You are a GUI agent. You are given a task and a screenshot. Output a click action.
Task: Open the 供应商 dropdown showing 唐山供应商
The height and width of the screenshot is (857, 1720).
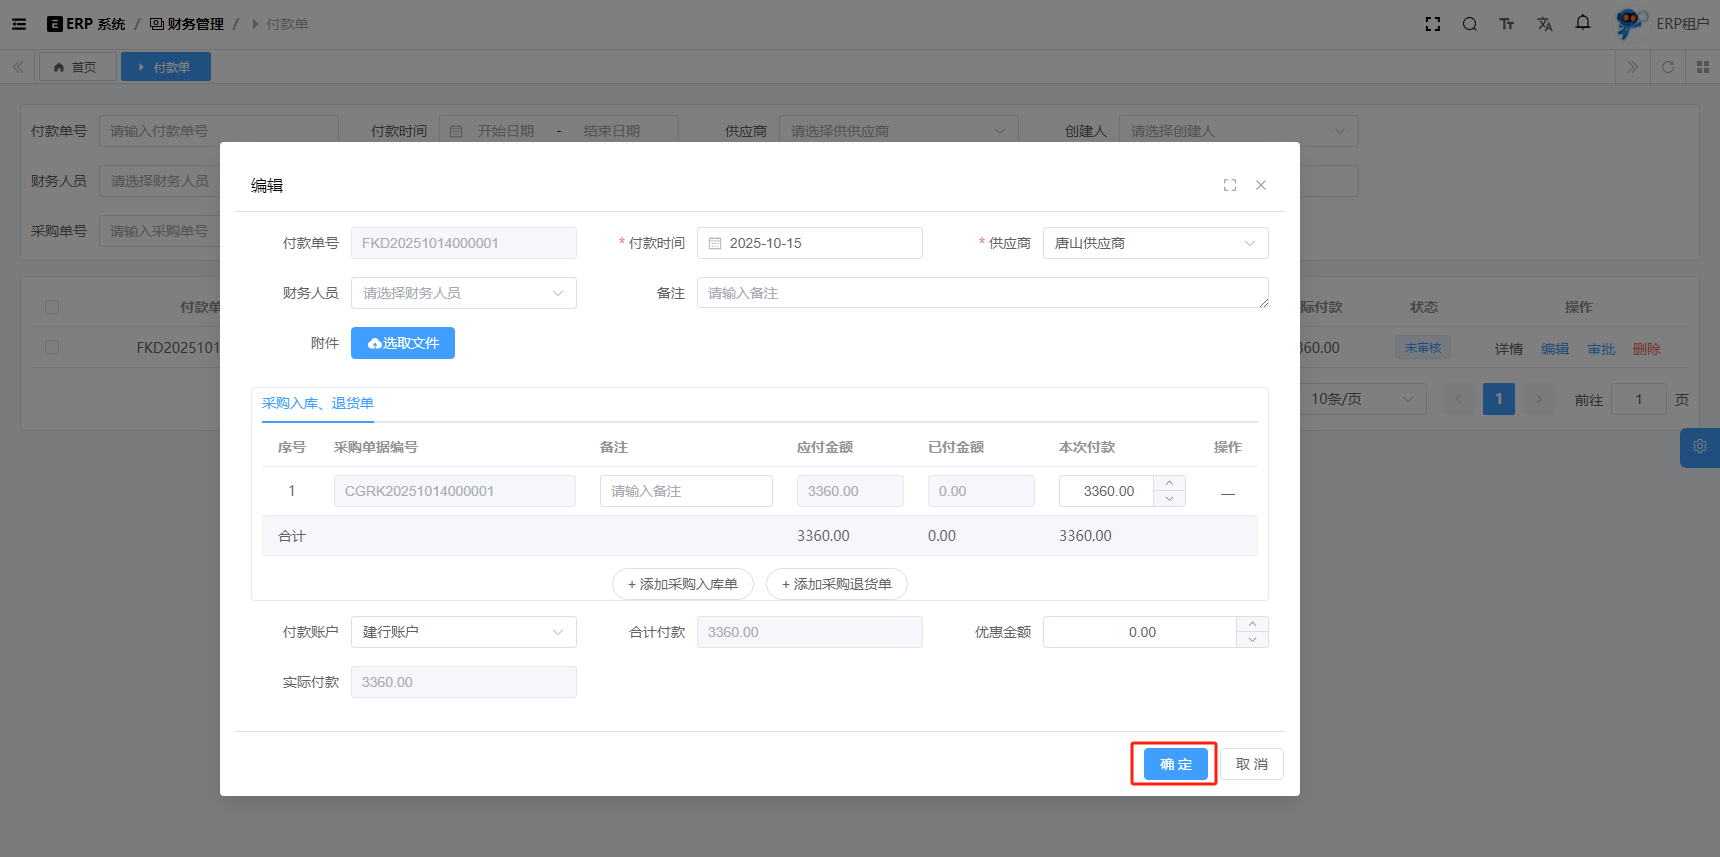tap(1155, 243)
